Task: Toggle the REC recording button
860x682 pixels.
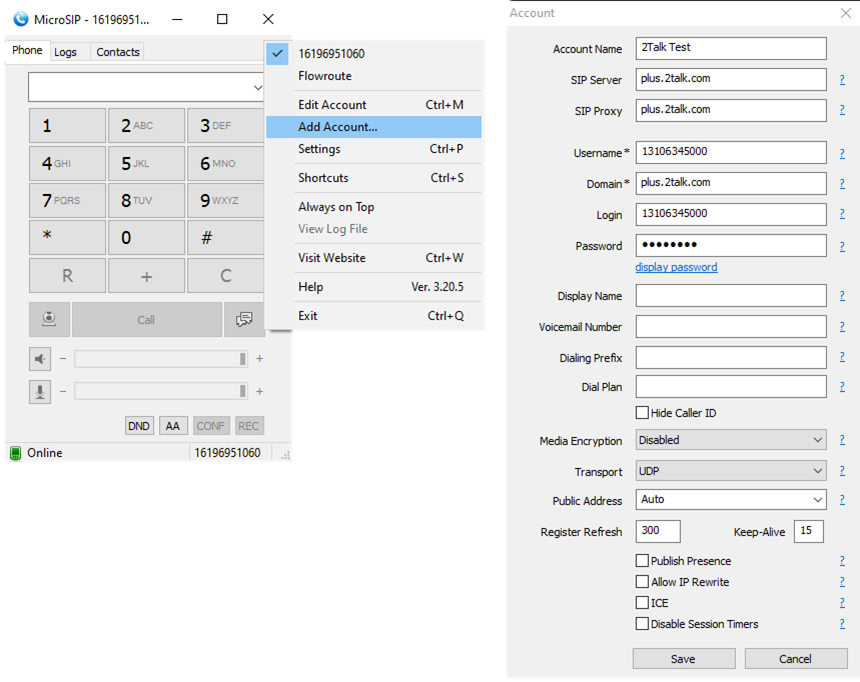Action: tap(248, 426)
